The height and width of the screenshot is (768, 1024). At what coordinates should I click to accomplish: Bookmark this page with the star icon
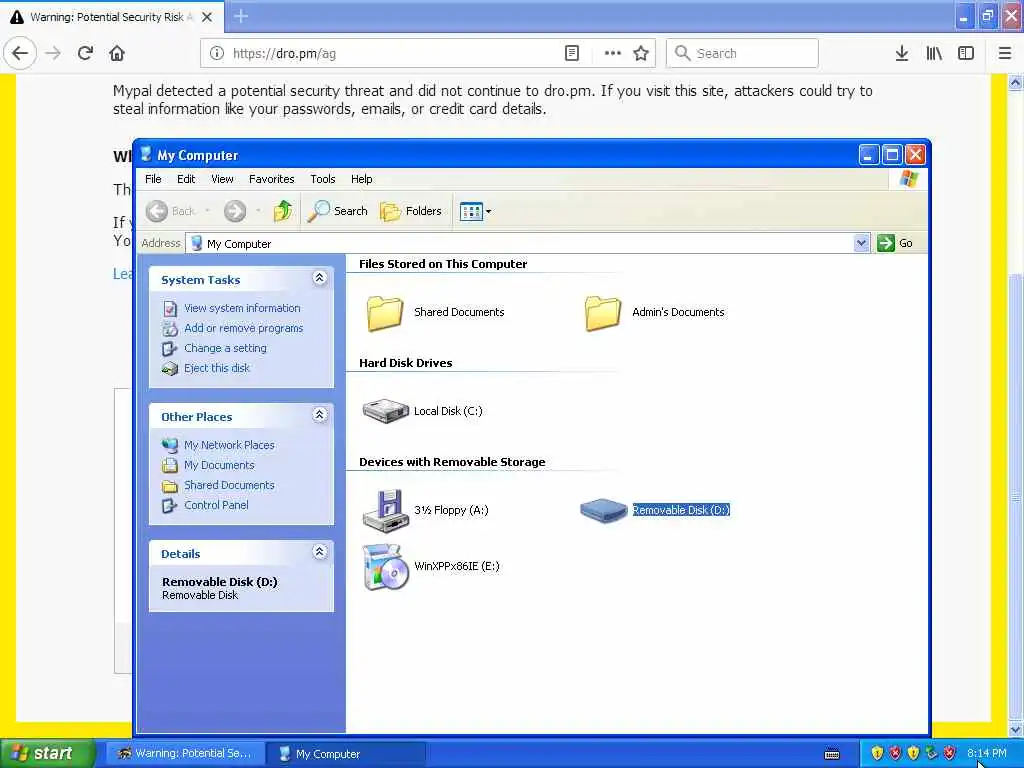(x=641, y=54)
